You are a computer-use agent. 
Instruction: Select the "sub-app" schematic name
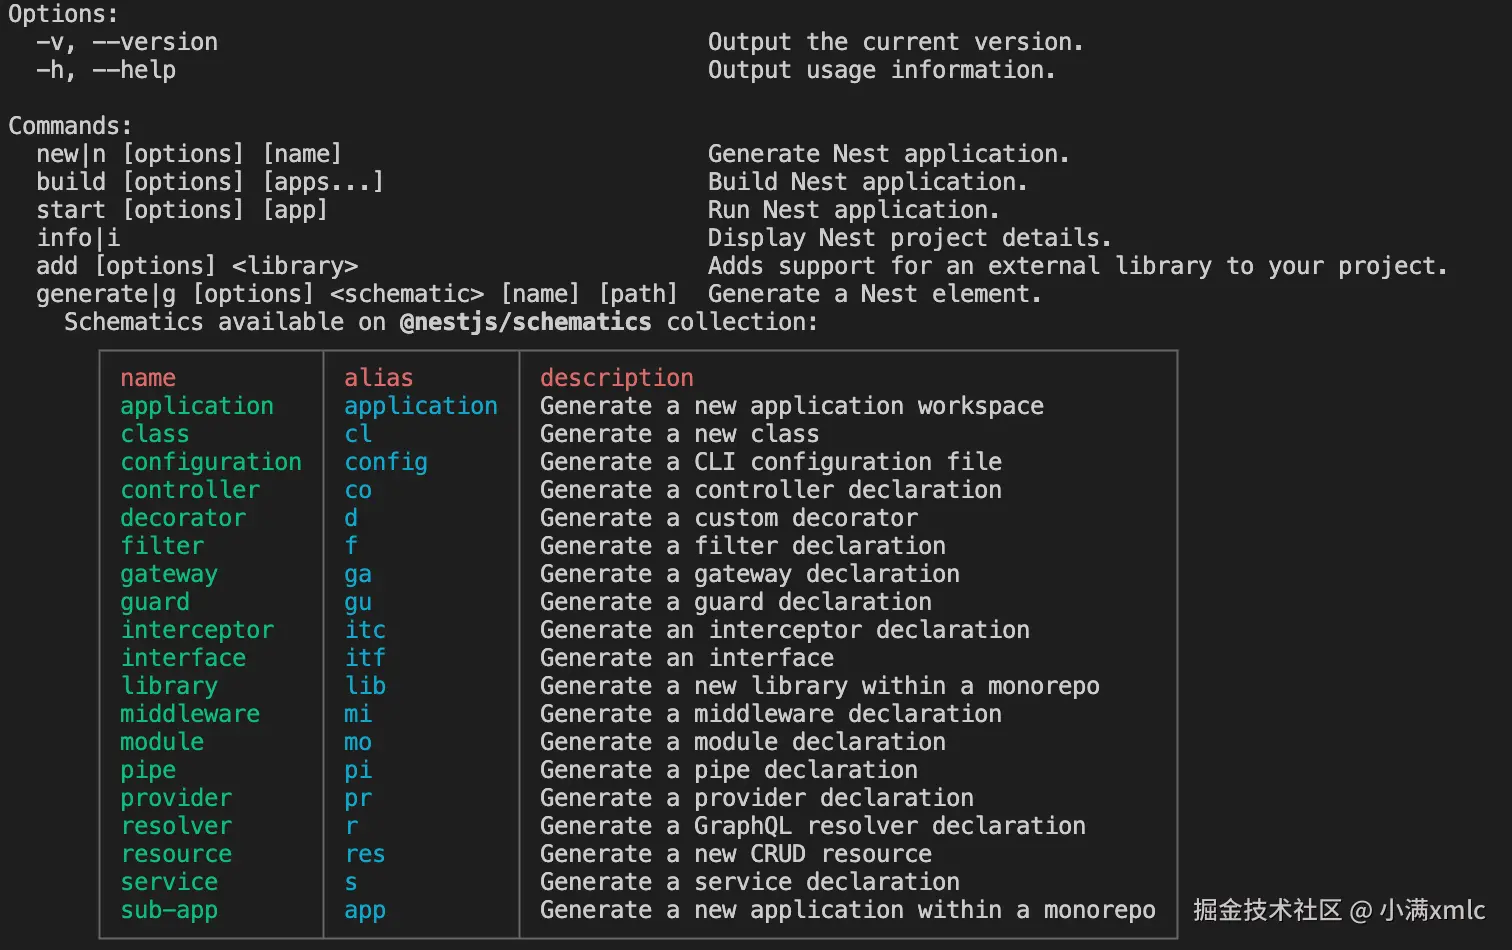coord(169,910)
